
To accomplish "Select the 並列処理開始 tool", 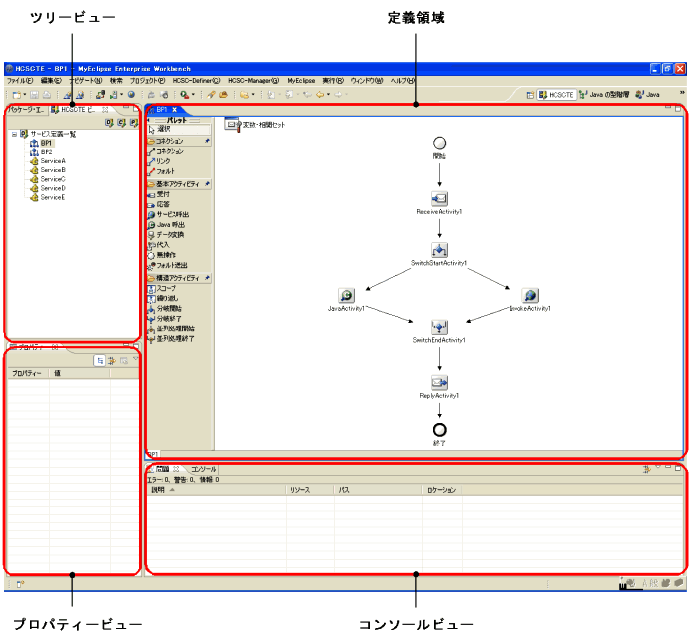I will (x=171, y=329).
